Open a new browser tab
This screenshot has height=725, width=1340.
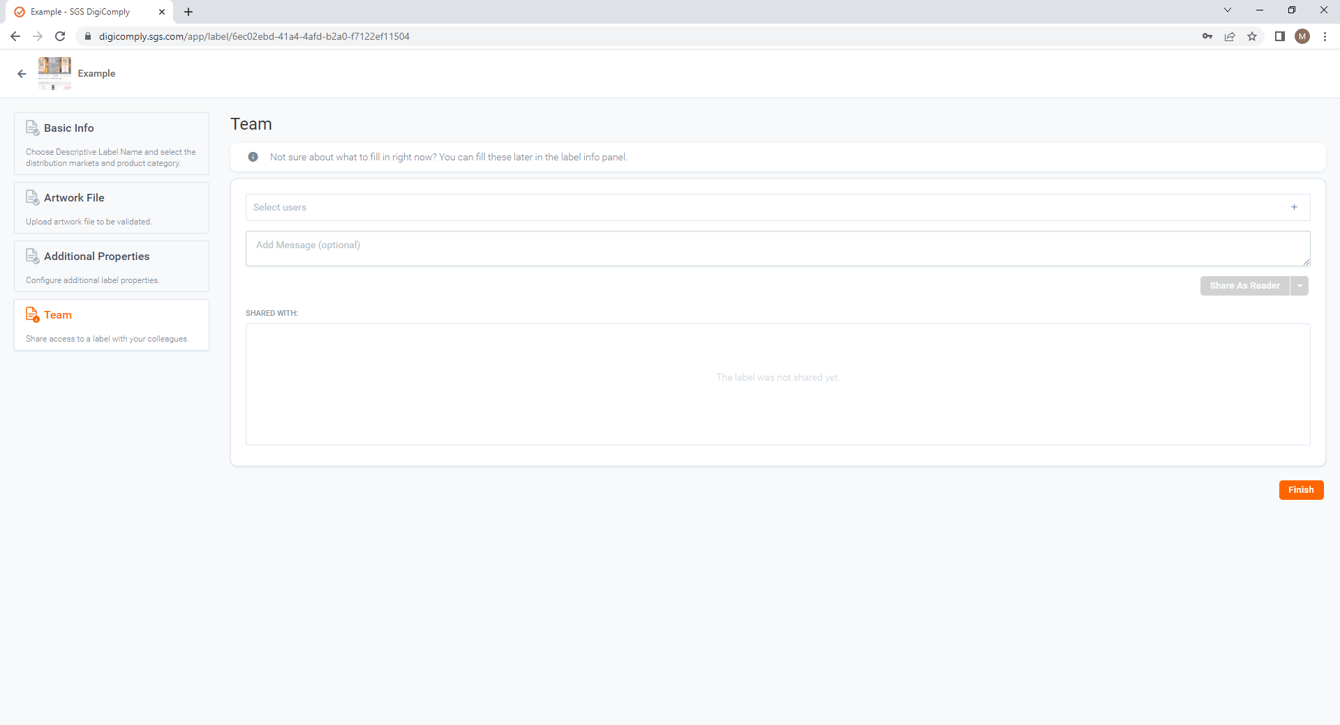click(188, 12)
